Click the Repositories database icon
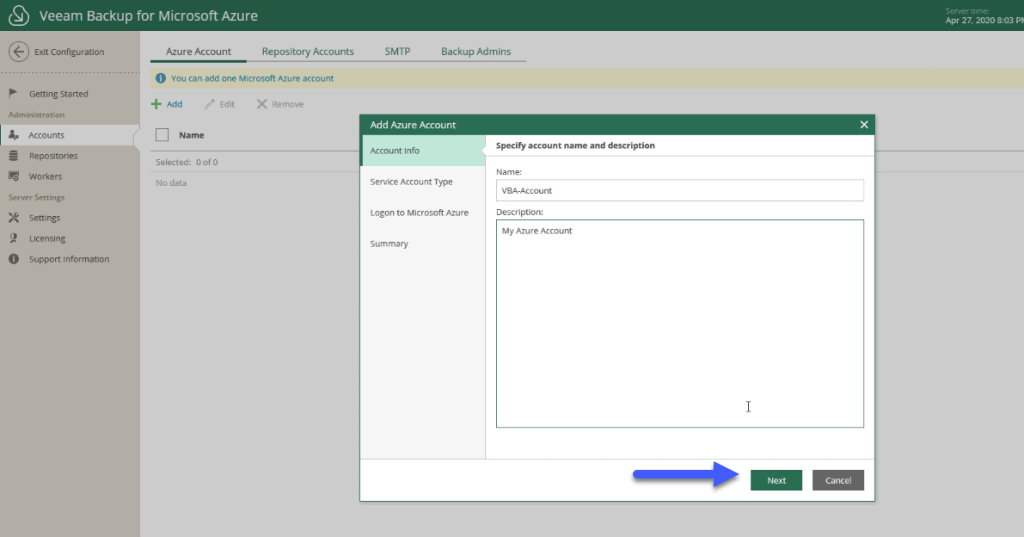This screenshot has width=1024, height=537. coord(14,155)
